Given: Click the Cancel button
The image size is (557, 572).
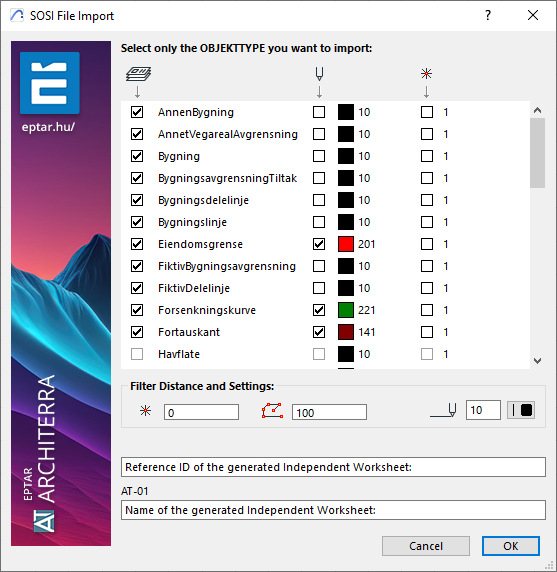Looking at the screenshot, I should coord(426,546).
